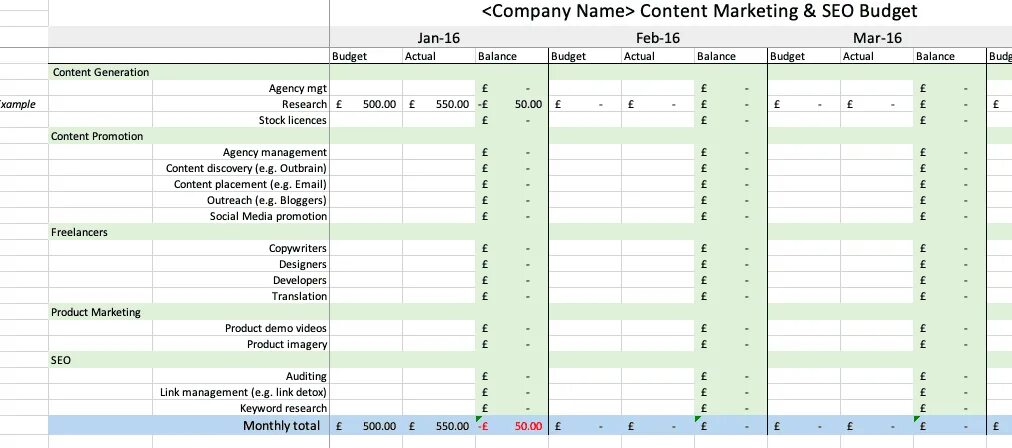Click the empty Auditing Feb-16 Budget cell

pos(585,376)
